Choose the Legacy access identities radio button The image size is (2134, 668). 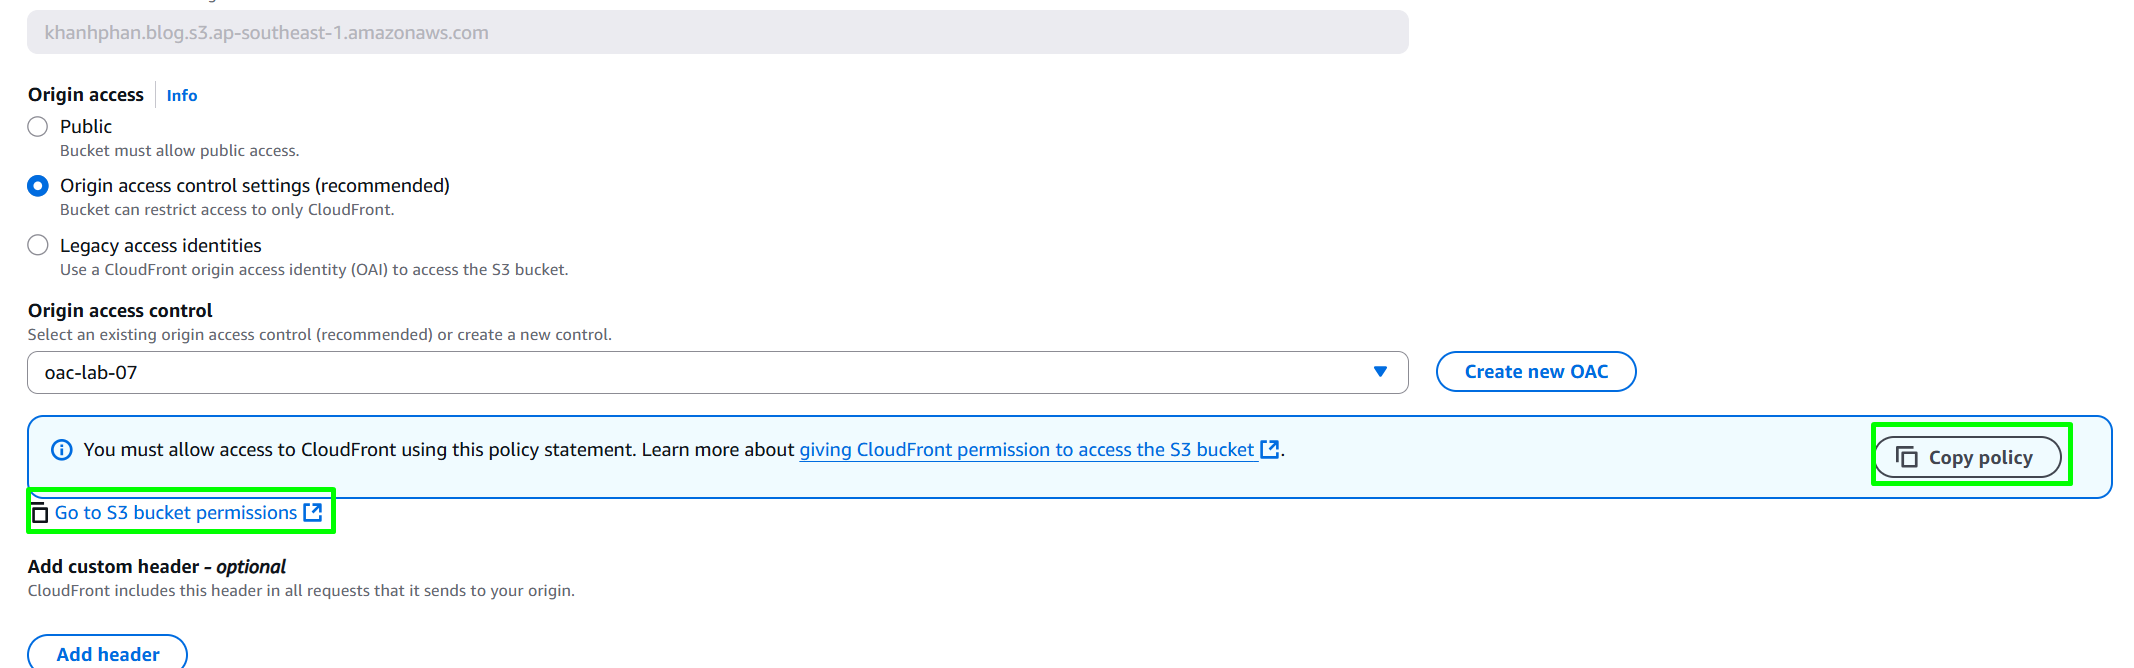pyautogui.click(x=38, y=245)
